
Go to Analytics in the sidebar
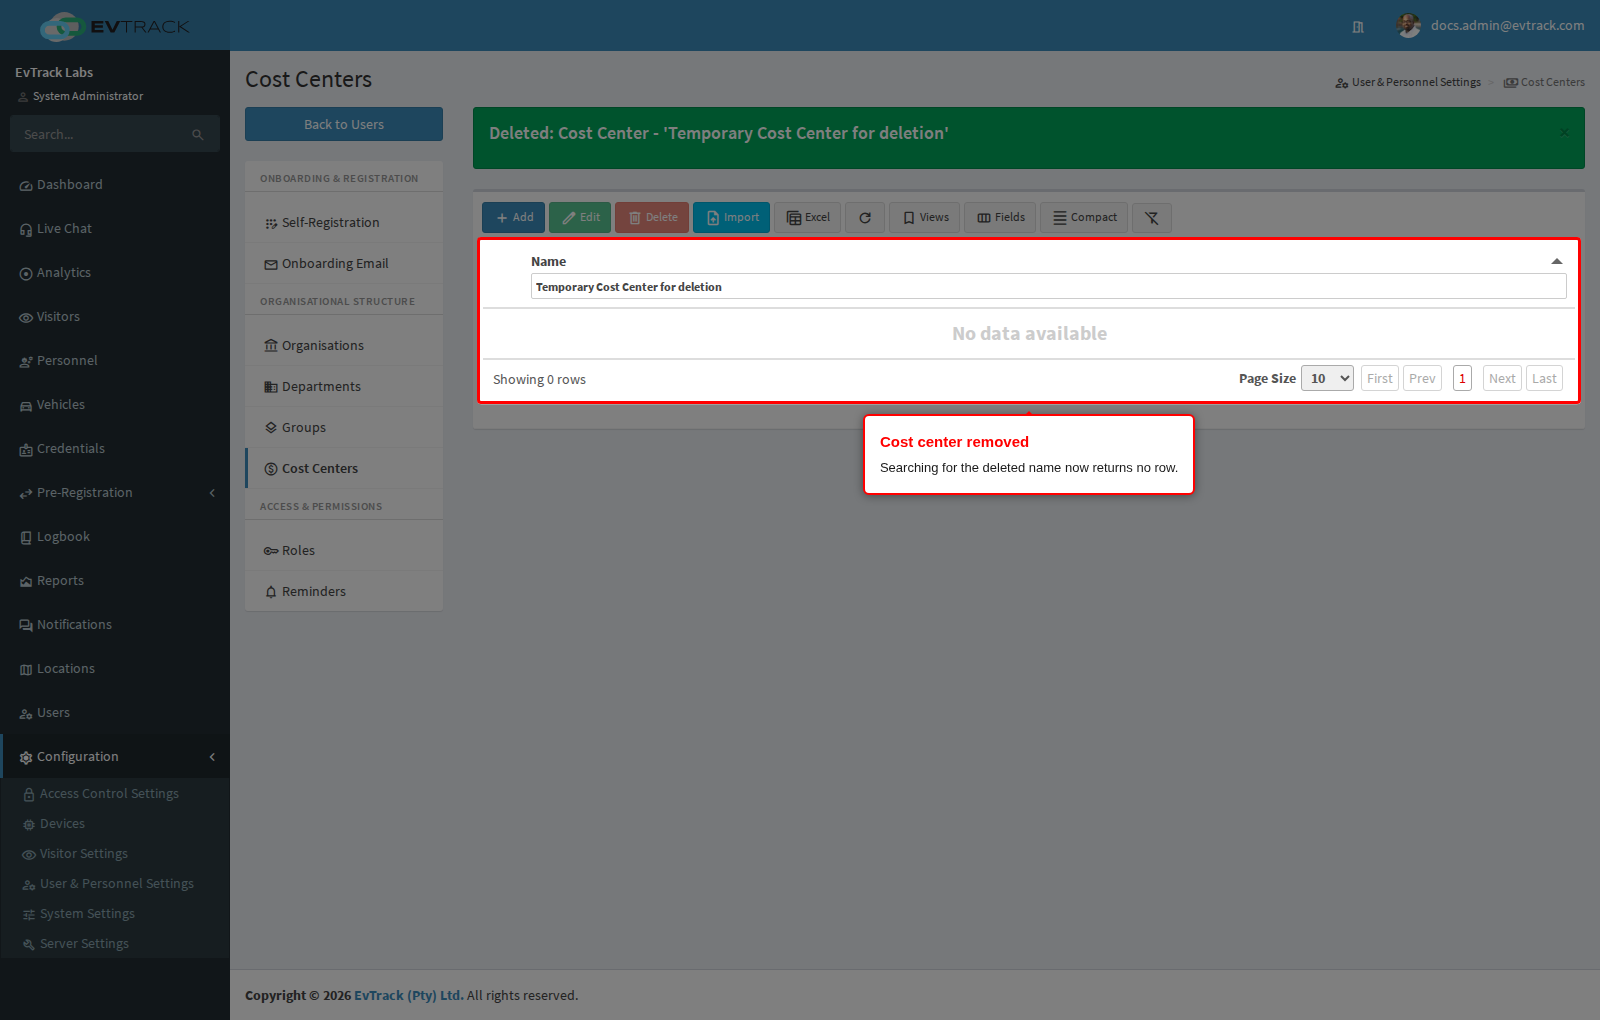tap(115, 273)
